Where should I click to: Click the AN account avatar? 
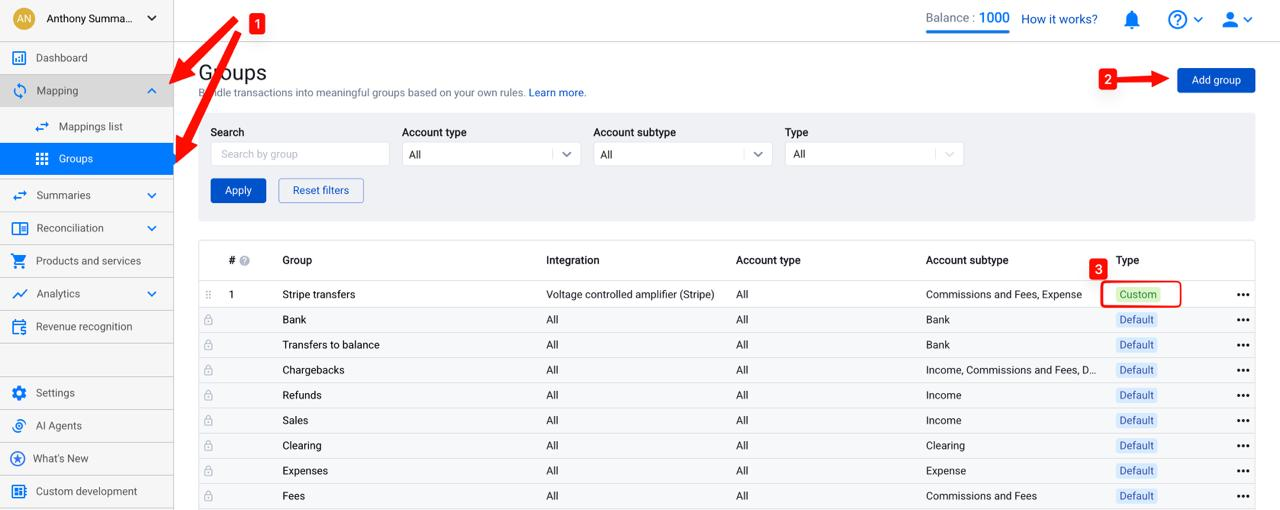(24, 19)
